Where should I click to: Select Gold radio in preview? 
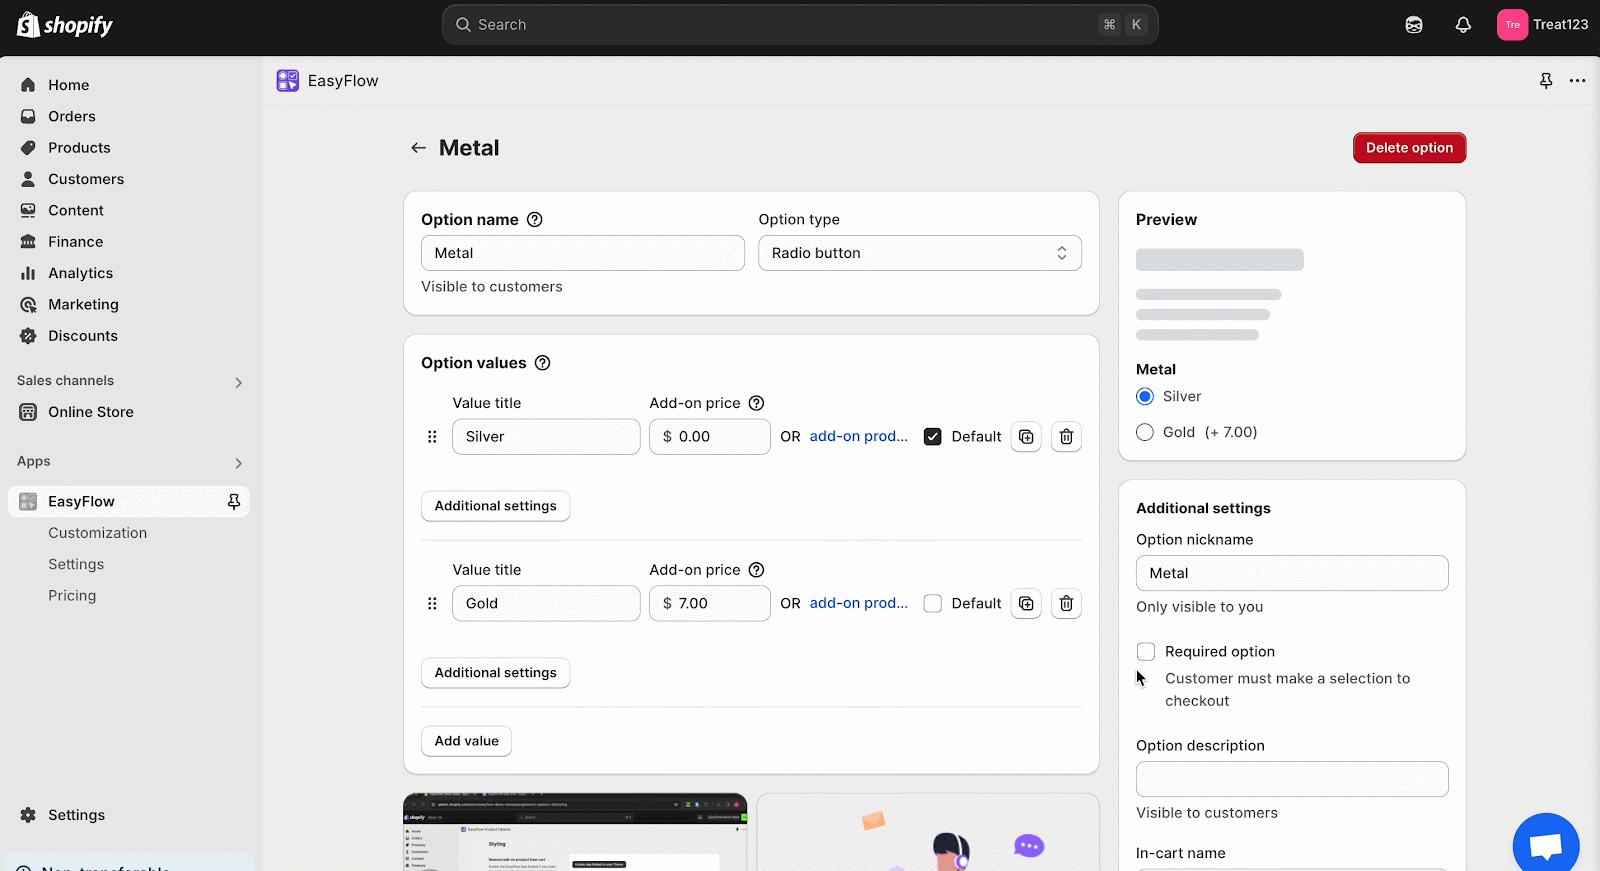pos(1145,432)
